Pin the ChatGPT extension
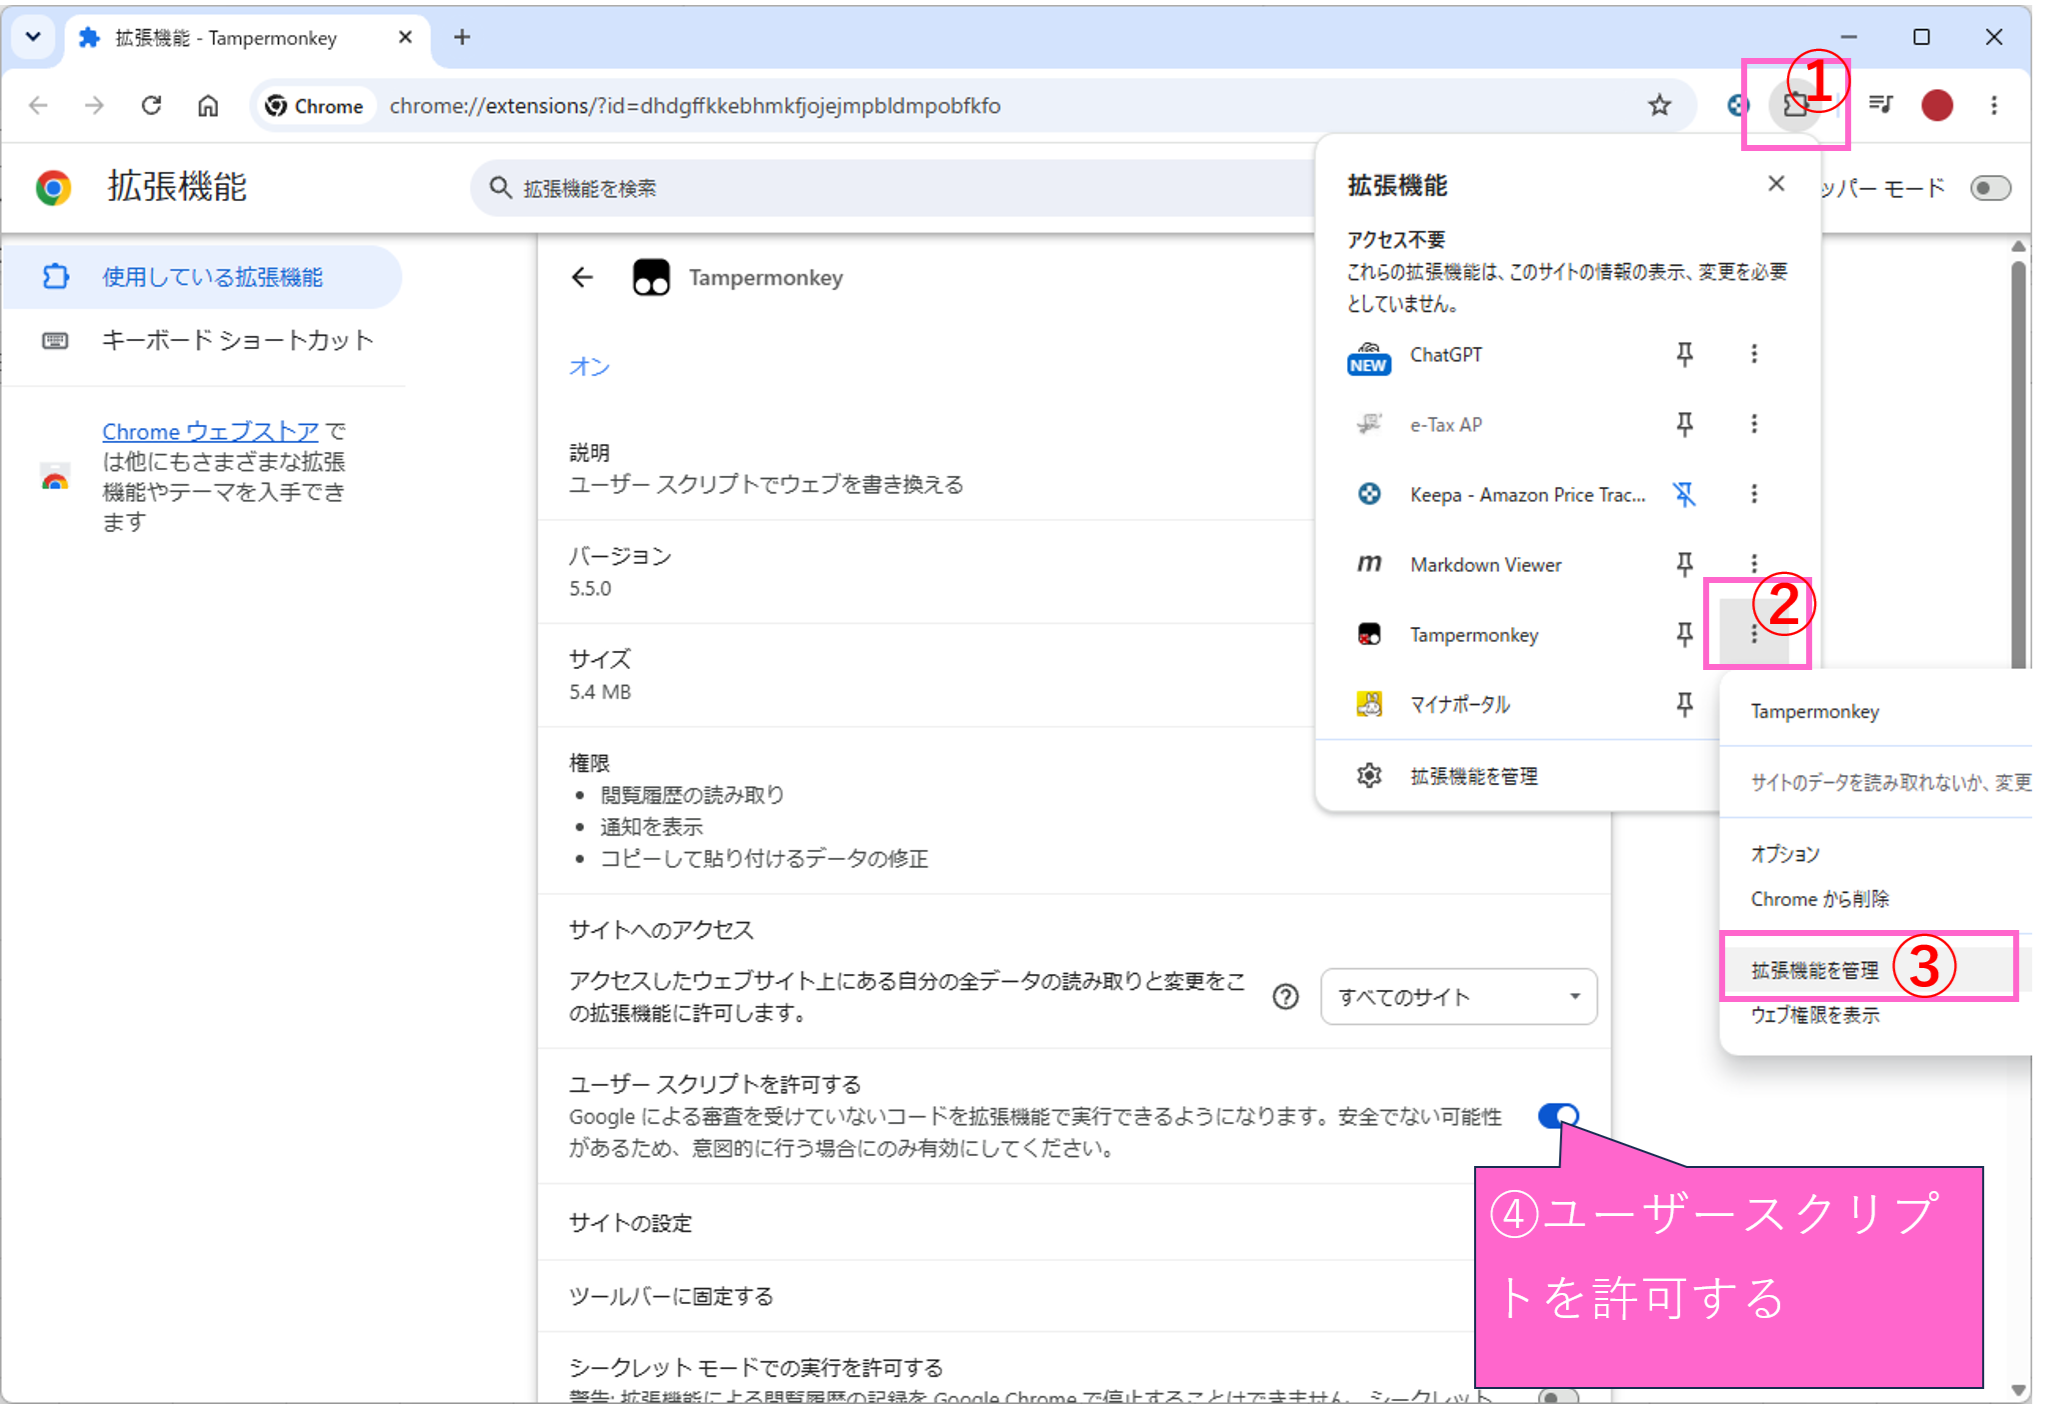The width and height of the screenshot is (2048, 1404). point(1685,354)
